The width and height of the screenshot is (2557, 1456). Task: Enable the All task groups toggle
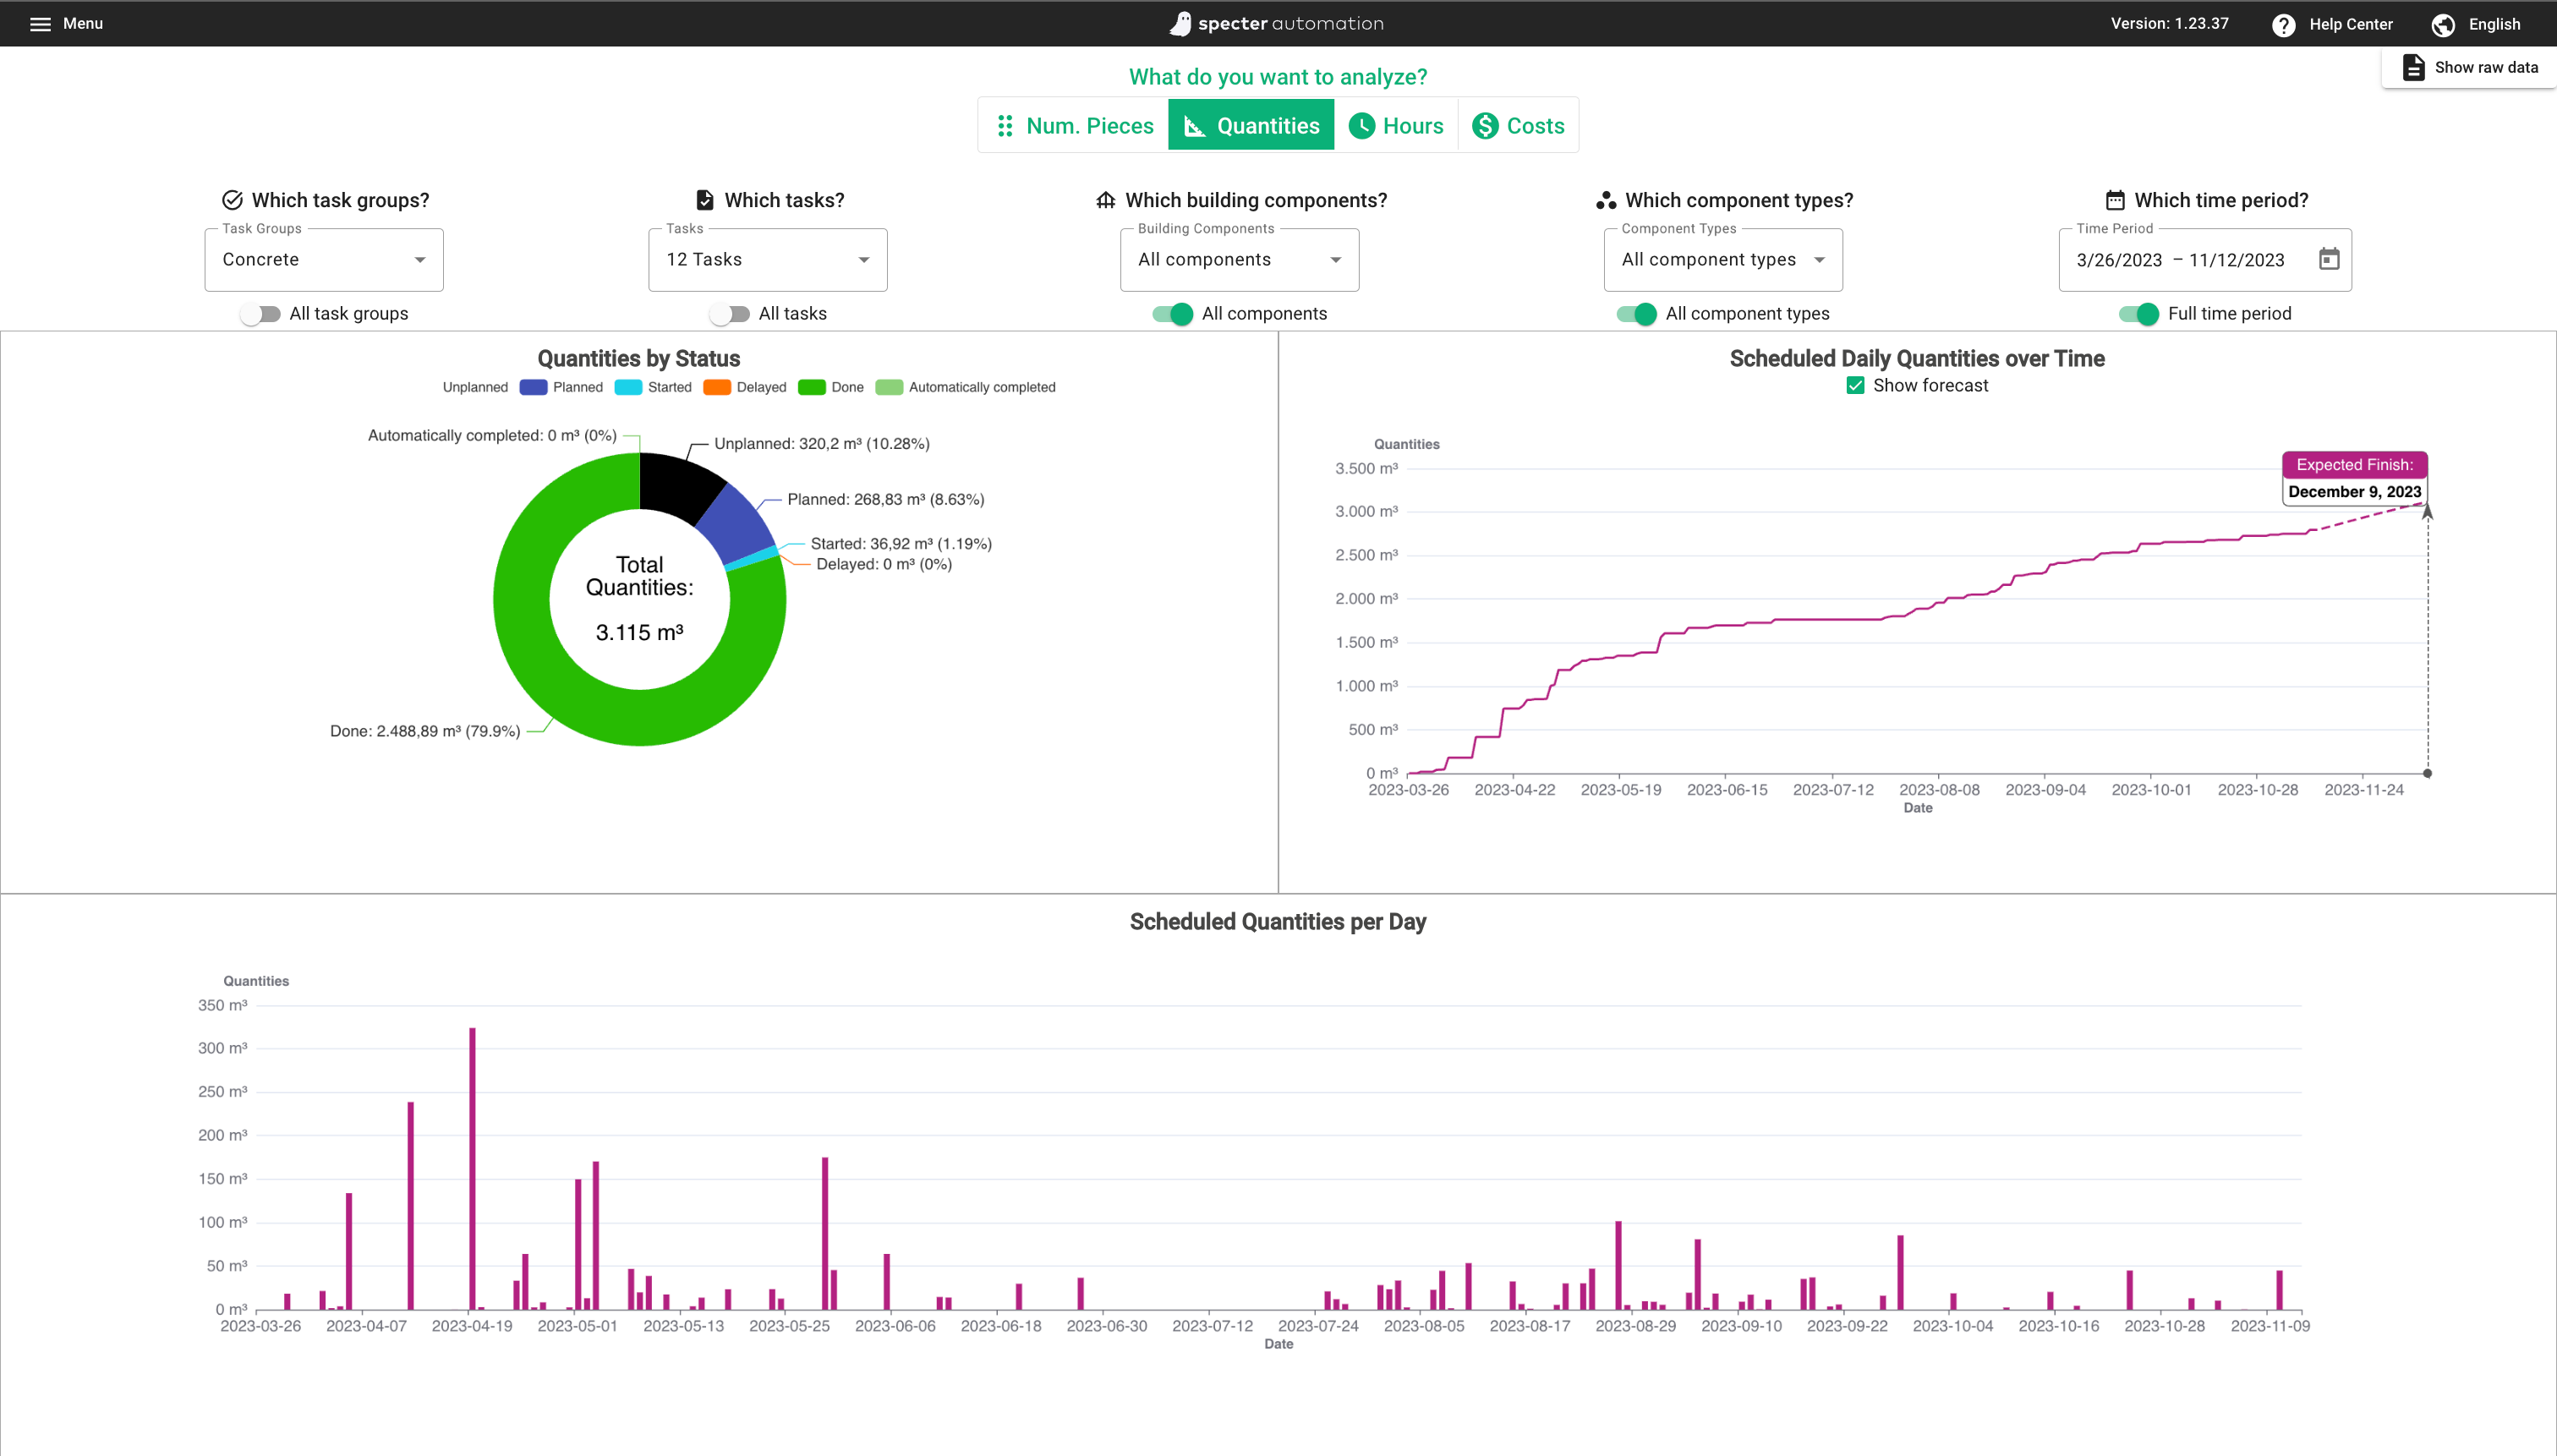pos(261,314)
